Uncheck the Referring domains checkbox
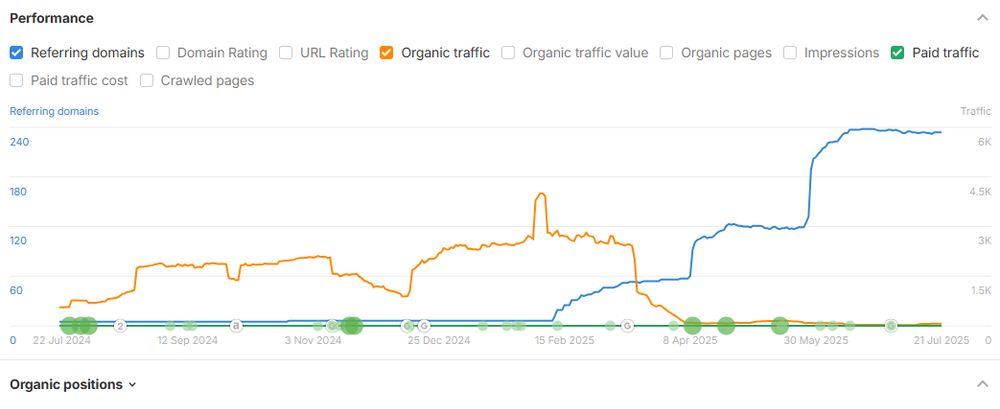Image resolution: width=1000 pixels, height=409 pixels. click(x=17, y=53)
